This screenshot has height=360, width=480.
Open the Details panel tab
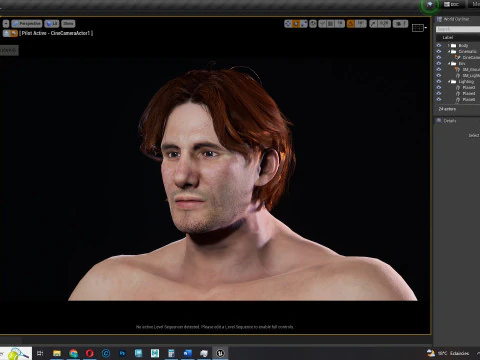449,121
